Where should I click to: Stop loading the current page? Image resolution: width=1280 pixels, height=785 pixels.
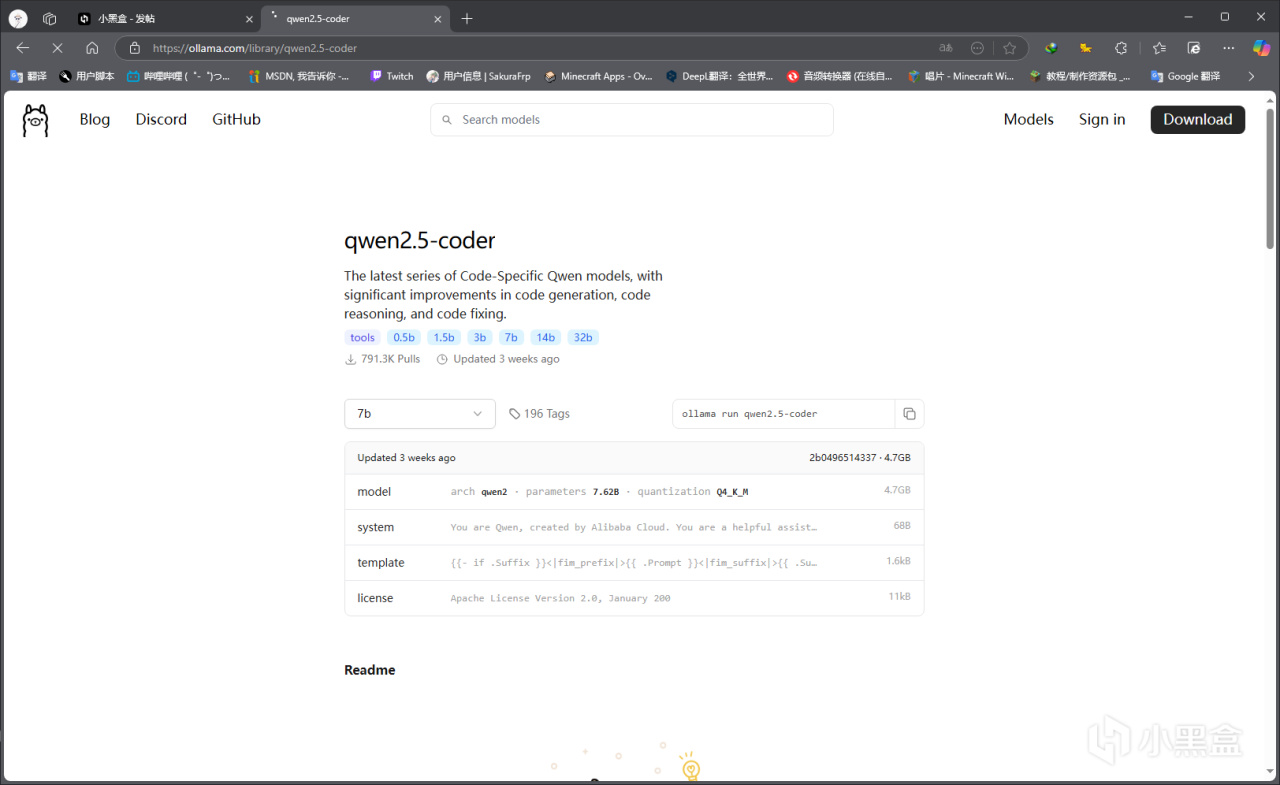pyautogui.click(x=57, y=48)
